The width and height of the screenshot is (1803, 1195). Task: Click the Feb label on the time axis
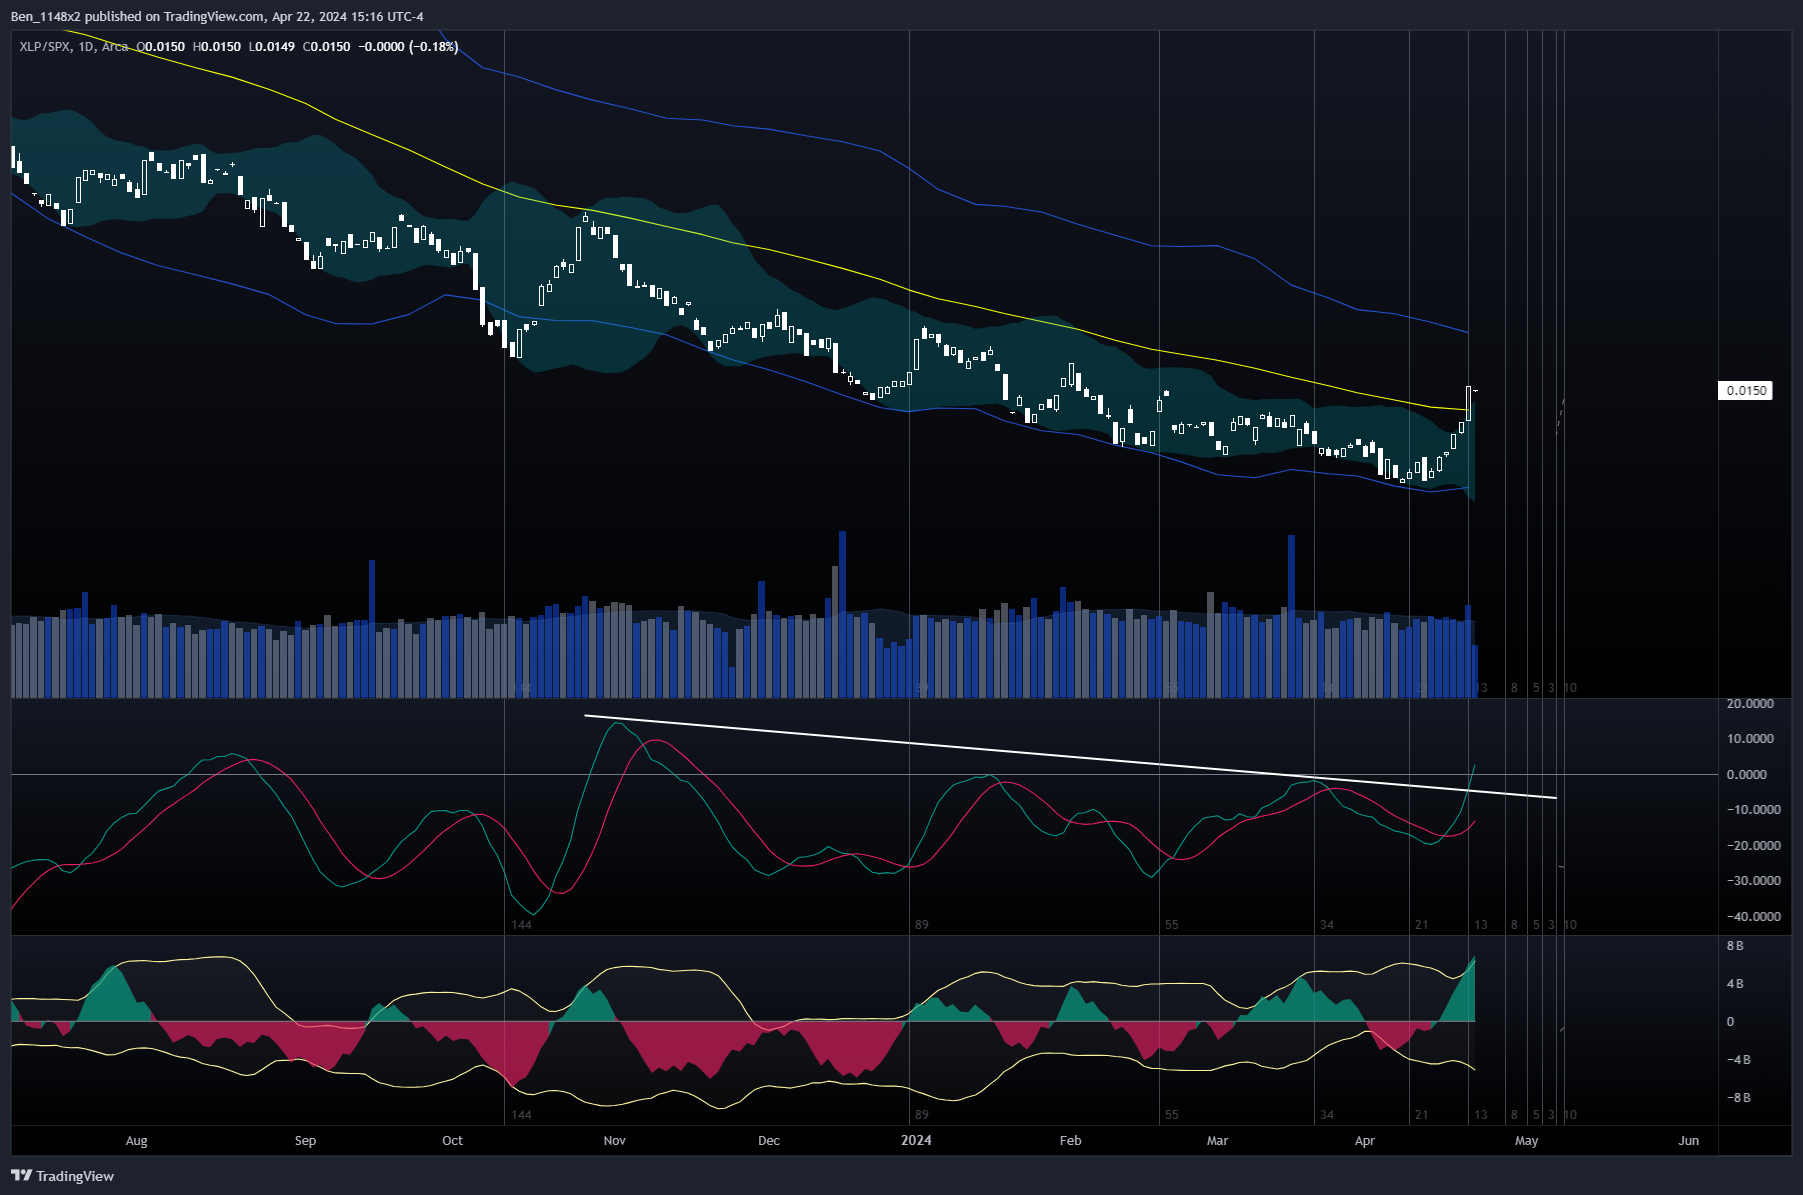[x=1071, y=1141]
